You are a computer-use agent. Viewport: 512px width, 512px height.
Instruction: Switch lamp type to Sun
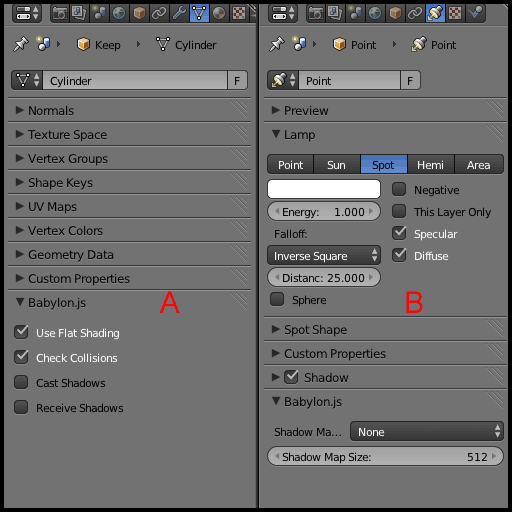coord(337,165)
